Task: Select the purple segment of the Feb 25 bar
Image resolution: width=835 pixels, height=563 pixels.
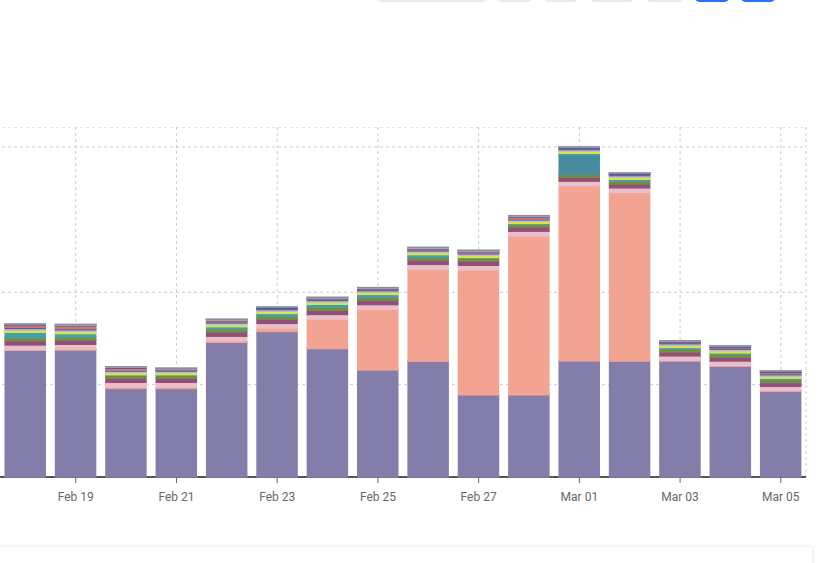Action: pyautogui.click(x=378, y=423)
